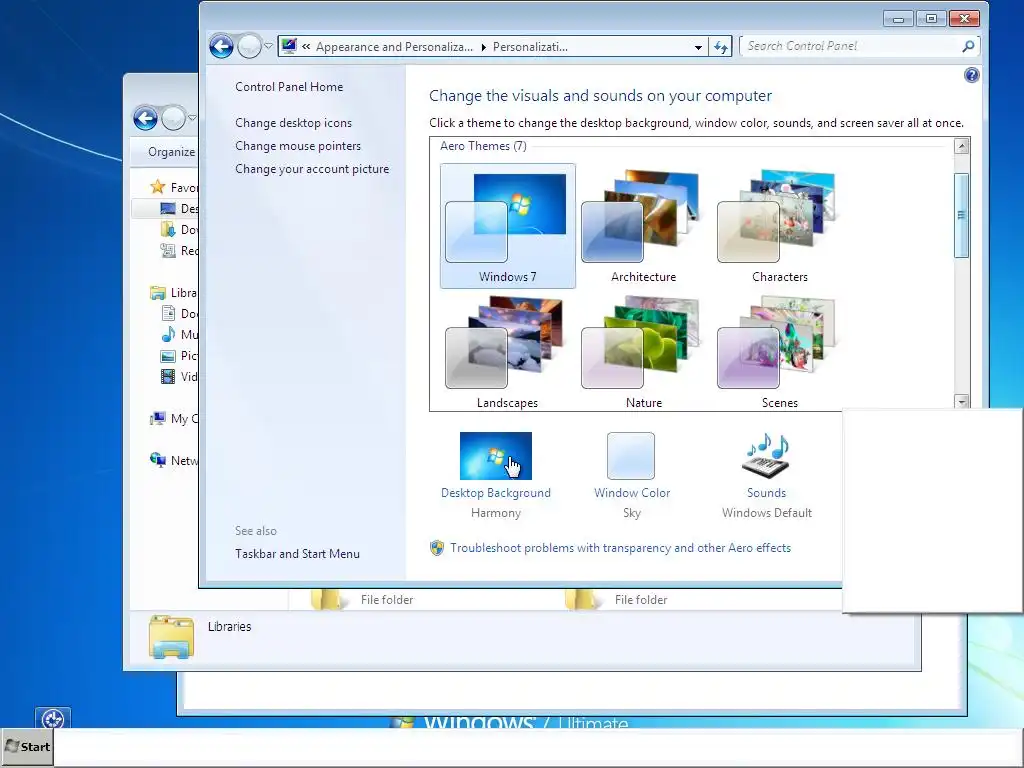
Task: Go back in the Explorer window behind
Action: pos(146,118)
